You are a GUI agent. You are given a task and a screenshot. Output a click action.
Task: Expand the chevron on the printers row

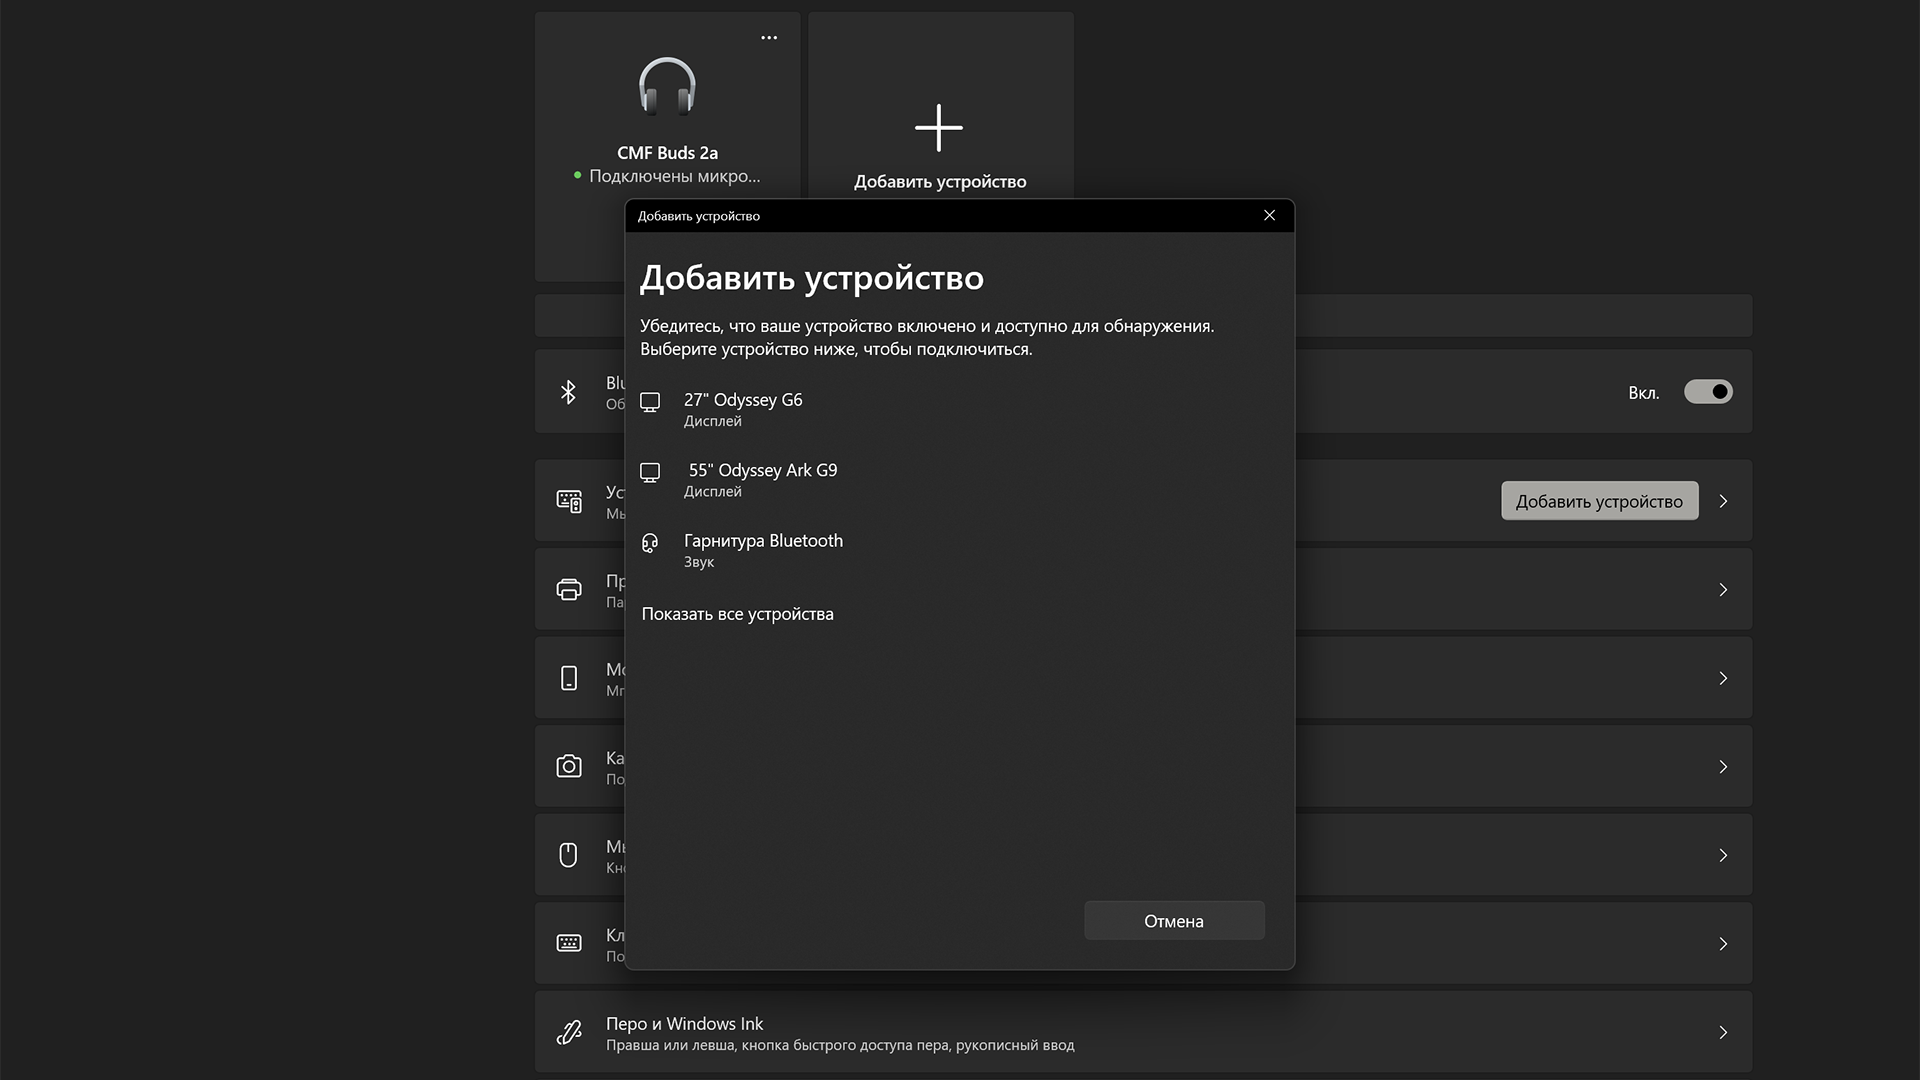(x=1723, y=590)
